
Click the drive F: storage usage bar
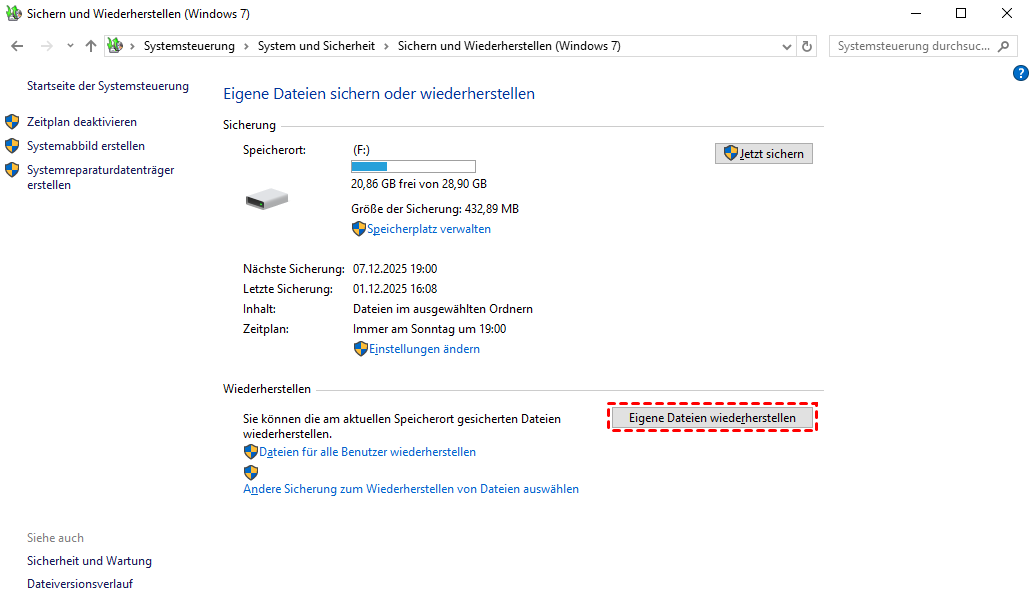point(413,166)
